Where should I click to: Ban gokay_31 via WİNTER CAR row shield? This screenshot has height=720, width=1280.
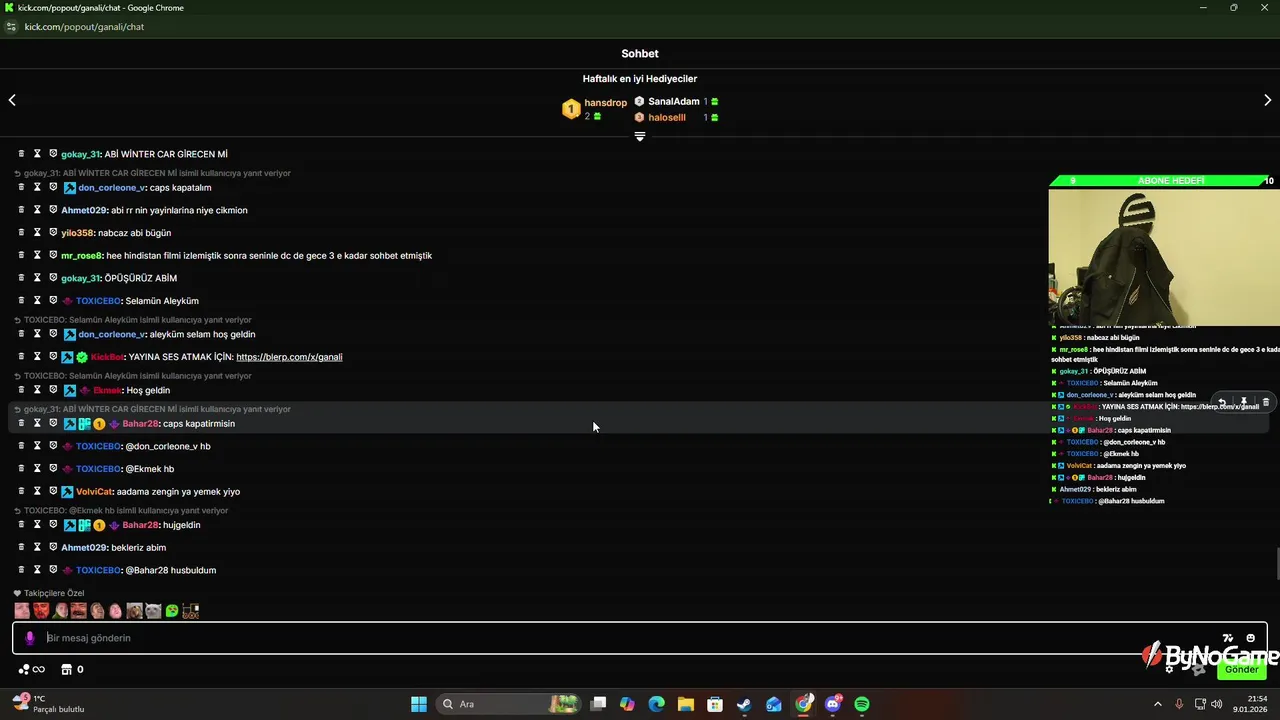(x=53, y=154)
